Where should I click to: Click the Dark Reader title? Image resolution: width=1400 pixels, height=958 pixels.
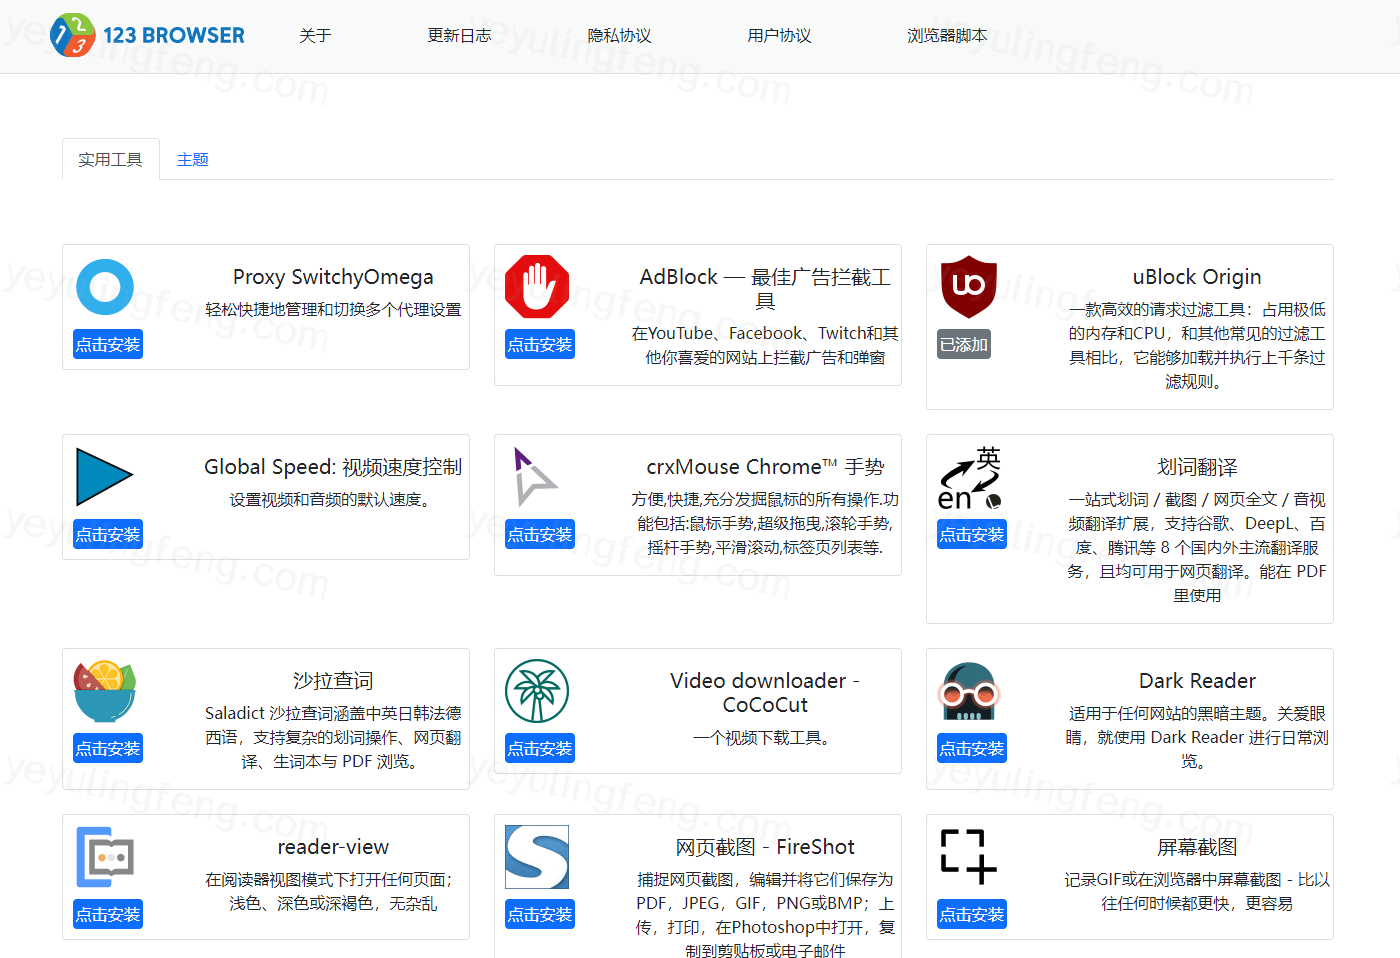1197,681
